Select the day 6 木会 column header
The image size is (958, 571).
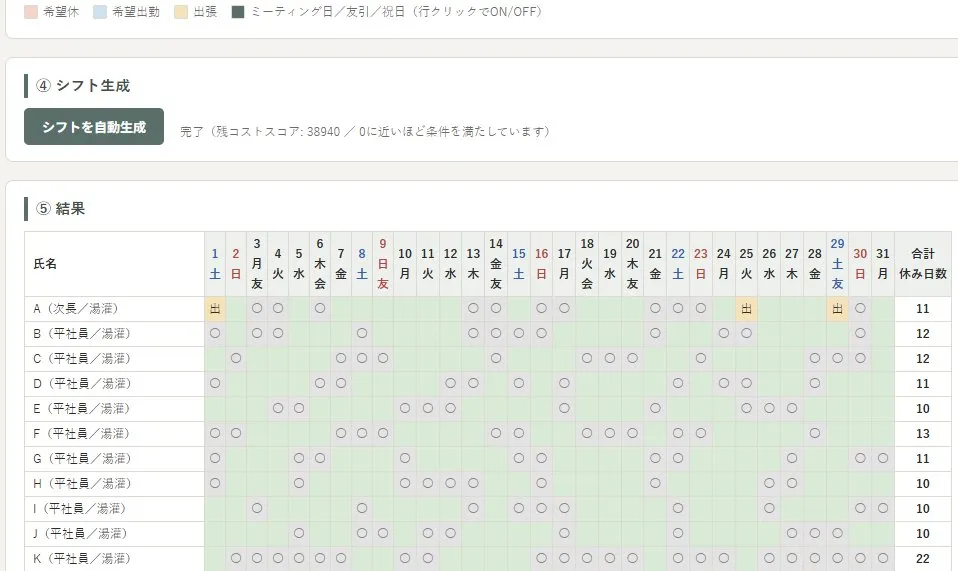(320, 264)
